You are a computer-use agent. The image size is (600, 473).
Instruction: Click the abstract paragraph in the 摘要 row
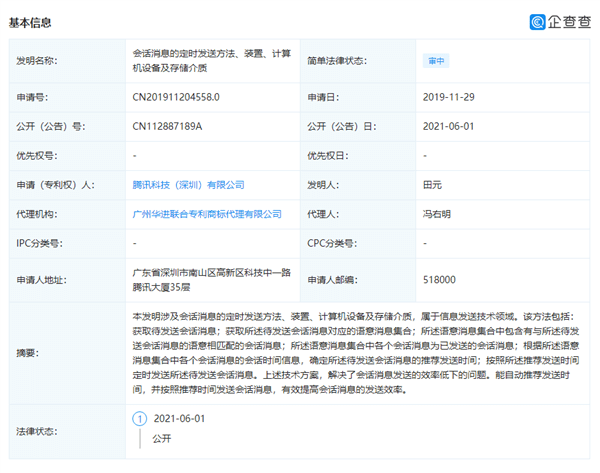pos(358,352)
